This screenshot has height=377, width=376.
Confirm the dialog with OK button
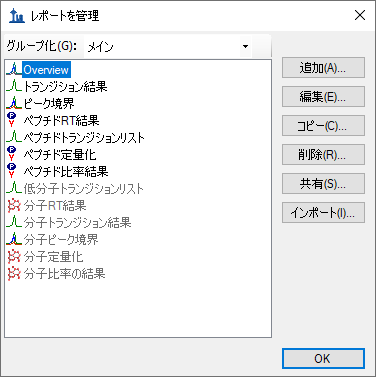coord(323,359)
